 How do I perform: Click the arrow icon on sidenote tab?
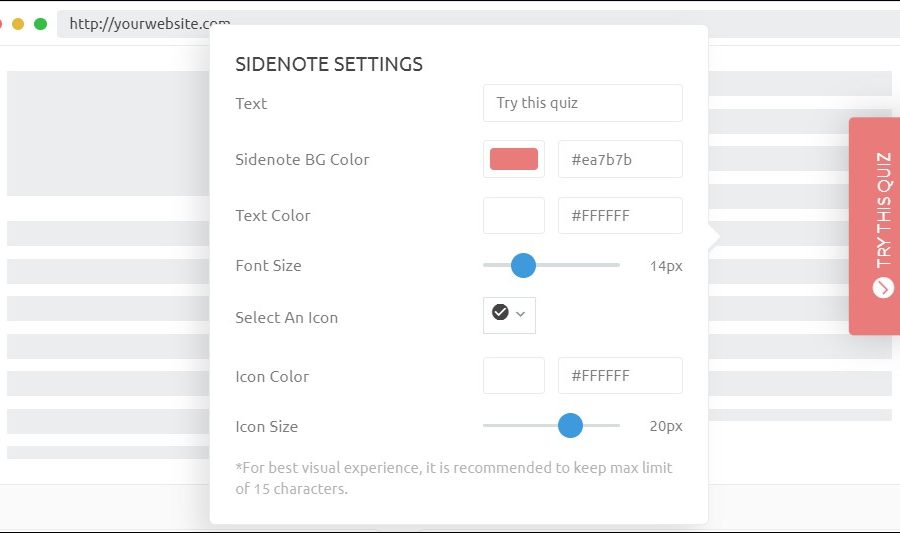(882, 288)
